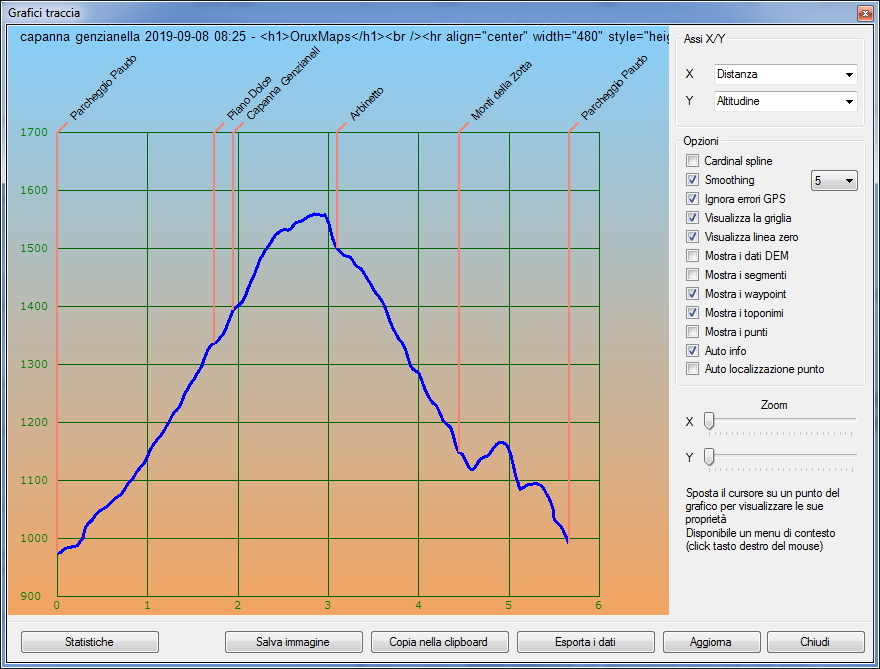Enable Mostra i dati DEM

692,256
